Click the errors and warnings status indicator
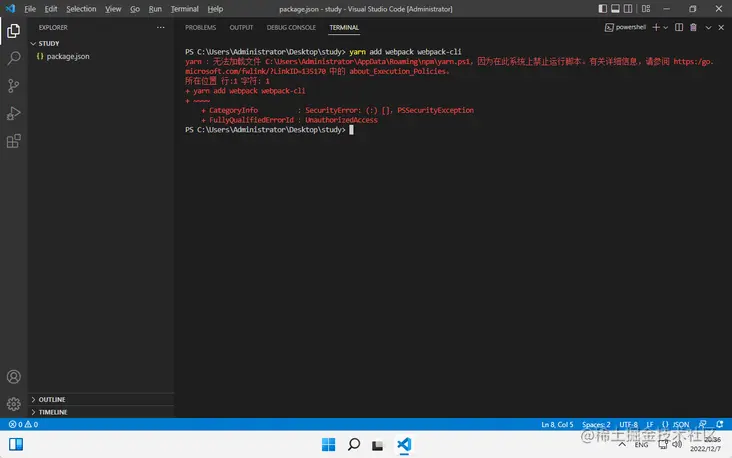The height and width of the screenshot is (458, 732). tap(23, 424)
